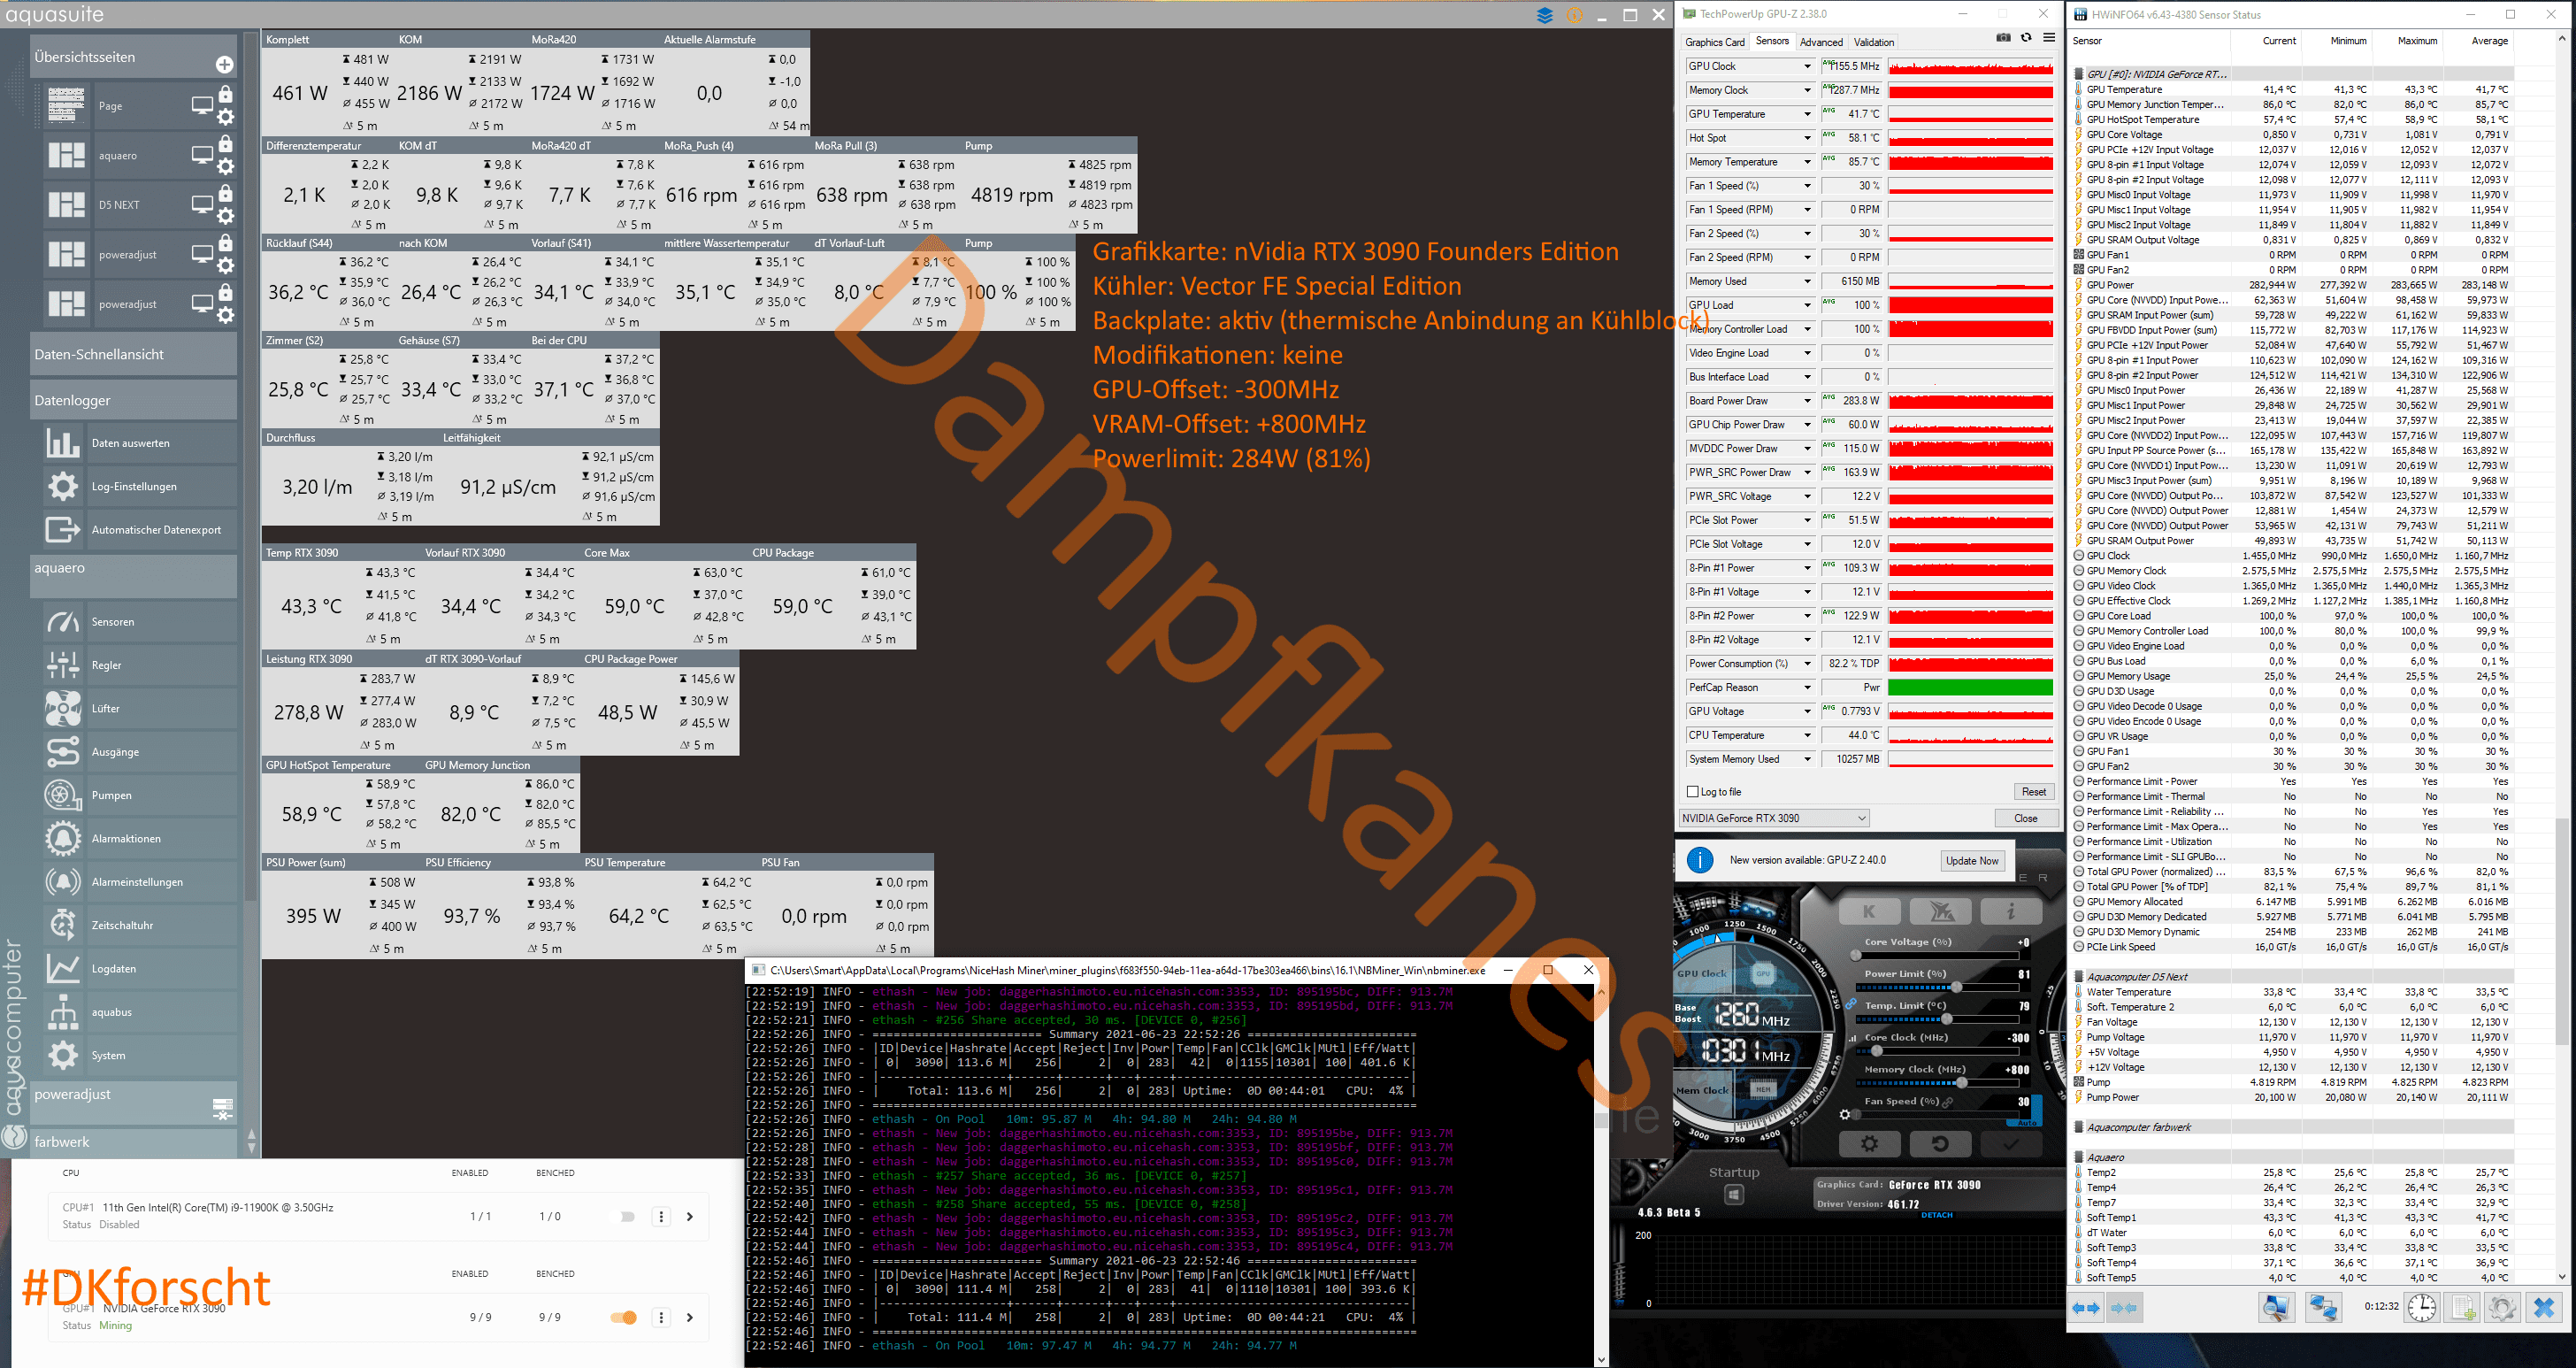The image size is (2576, 1368).
Task: Open Log-Einstellungen gear icon
Action: (x=63, y=486)
